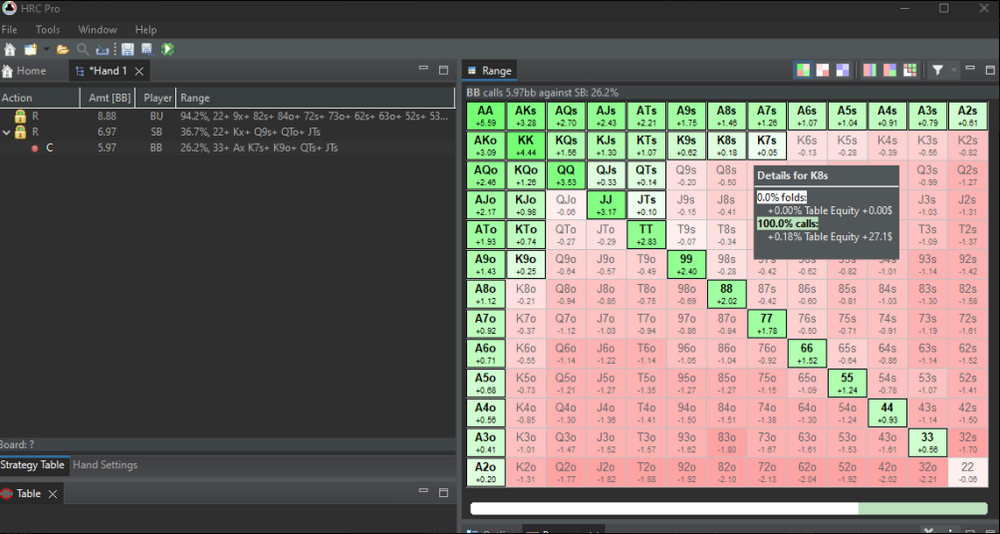Viewport: 1000px width, 534px height.
Task: Click the funnel filter icon in the Range panel
Action: pos(938,70)
